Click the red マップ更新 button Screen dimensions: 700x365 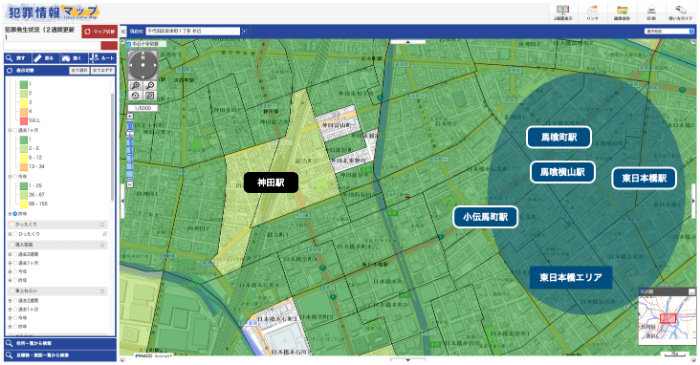(100, 32)
